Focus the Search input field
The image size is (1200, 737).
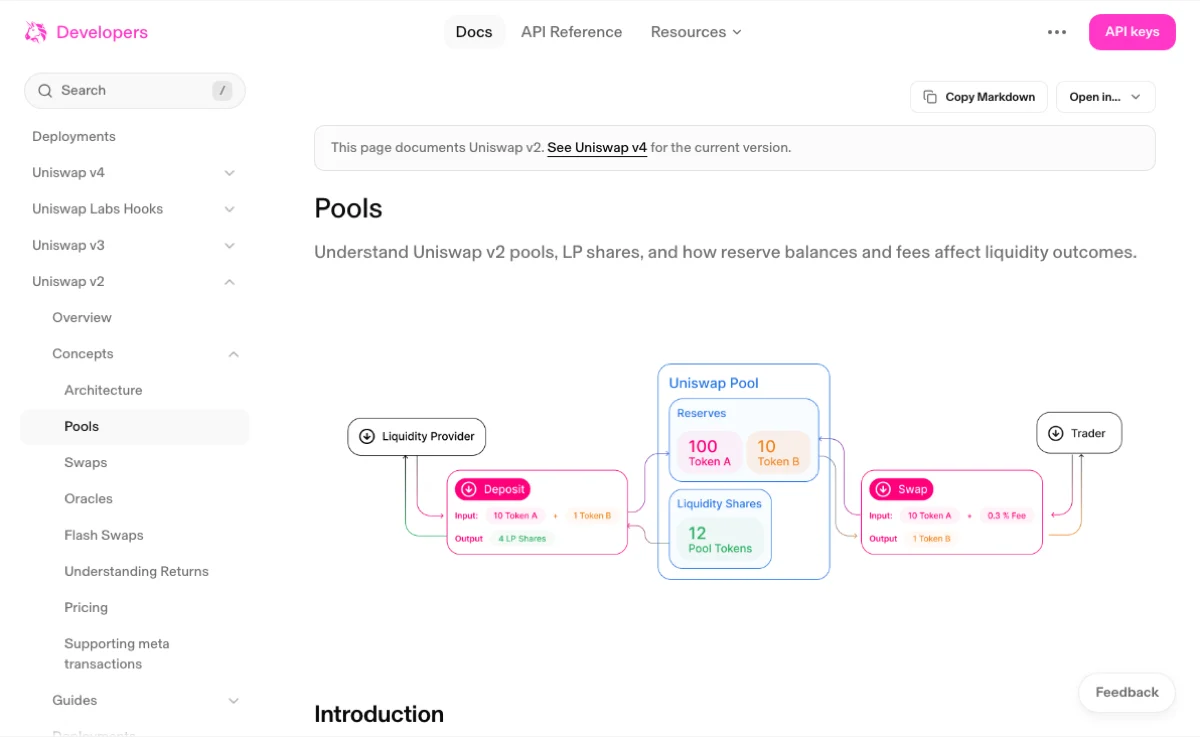(x=135, y=90)
